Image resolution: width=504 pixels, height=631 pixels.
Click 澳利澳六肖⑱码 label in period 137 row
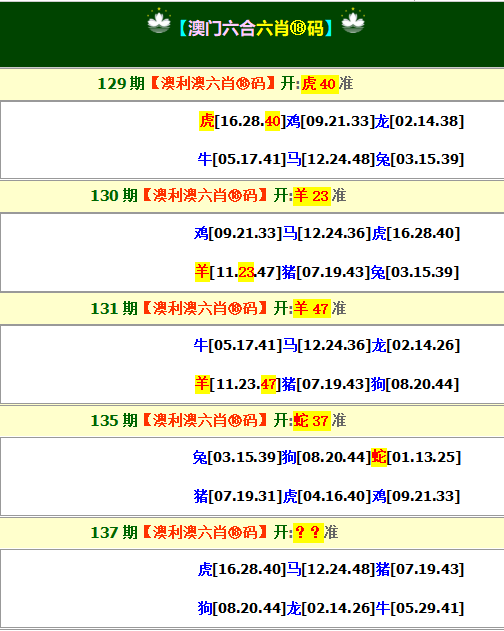205,533
